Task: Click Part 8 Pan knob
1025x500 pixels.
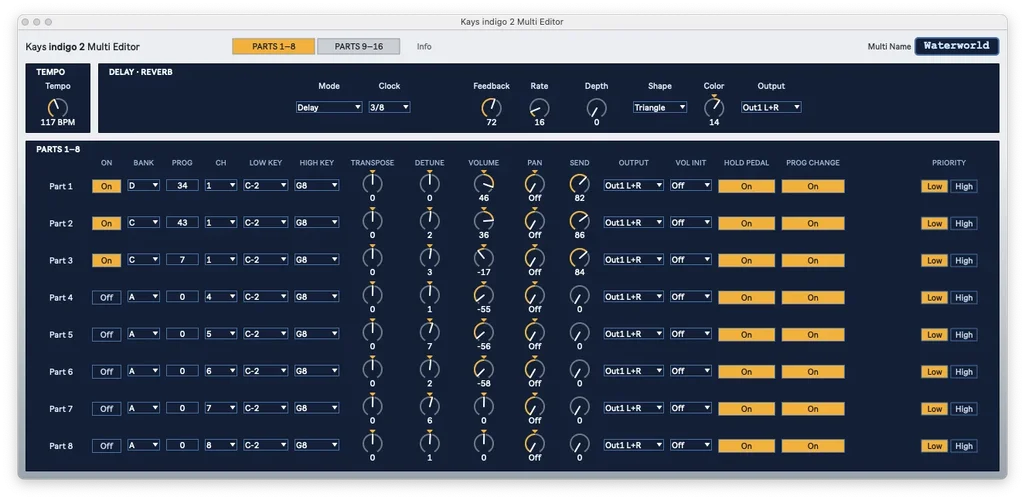Action: pyautogui.click(x=535, y=443)
